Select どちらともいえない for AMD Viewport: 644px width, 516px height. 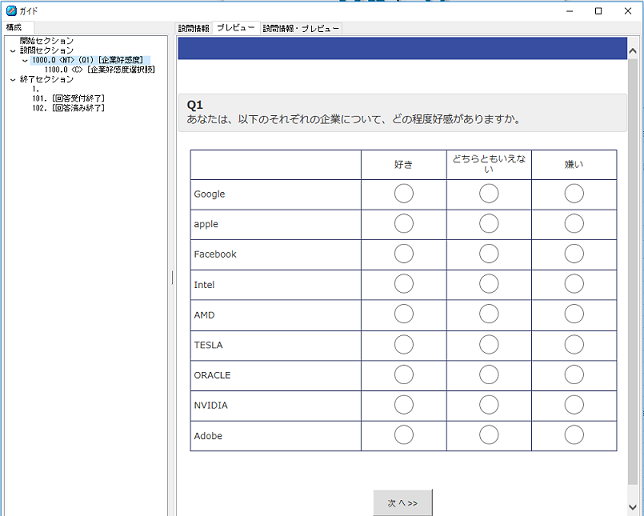coord(489,314)
